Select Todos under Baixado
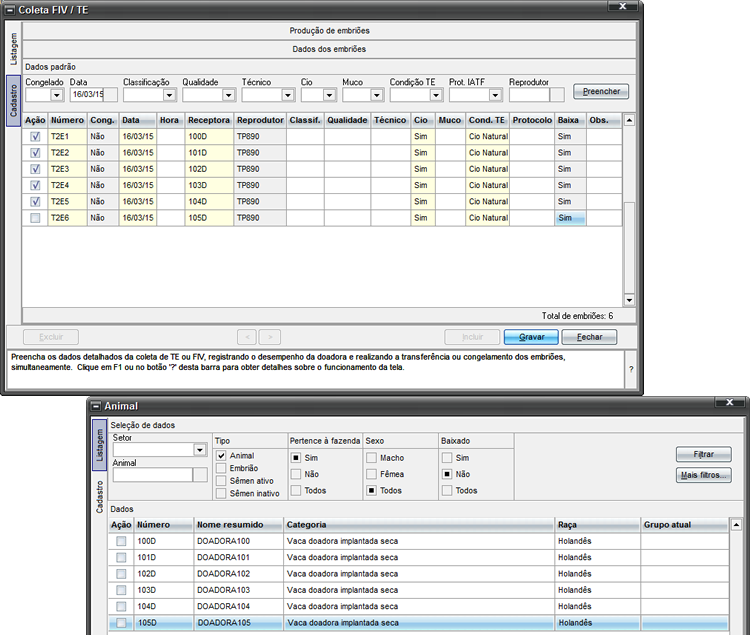Viewport: 750px width, 635px height. (x=447, y=490)
